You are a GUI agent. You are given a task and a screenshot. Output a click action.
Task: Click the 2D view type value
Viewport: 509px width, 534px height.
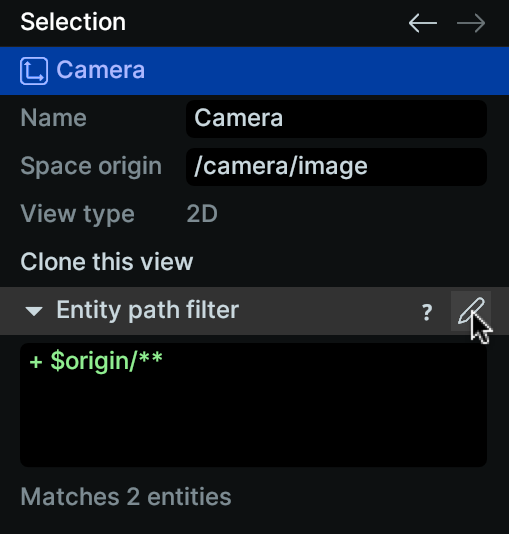[x=202, y=214]
